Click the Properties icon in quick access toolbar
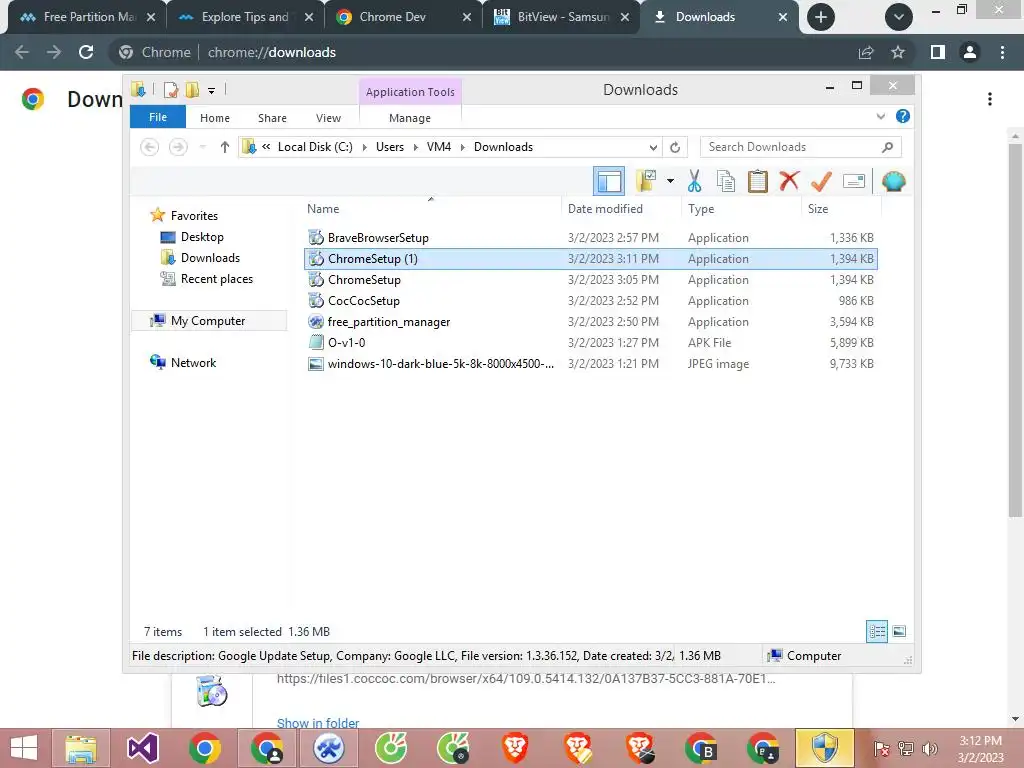 [170, 89]
